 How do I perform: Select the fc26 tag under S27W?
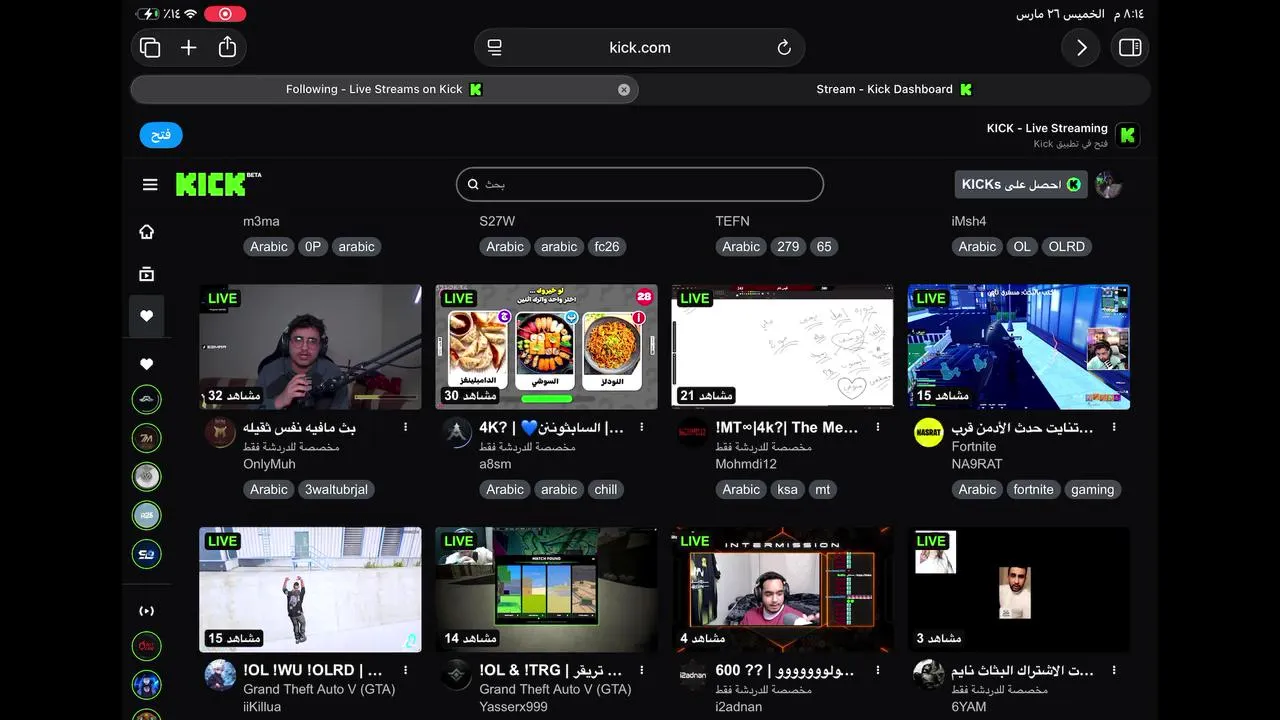pyautogui.click(x=606, y=246)
